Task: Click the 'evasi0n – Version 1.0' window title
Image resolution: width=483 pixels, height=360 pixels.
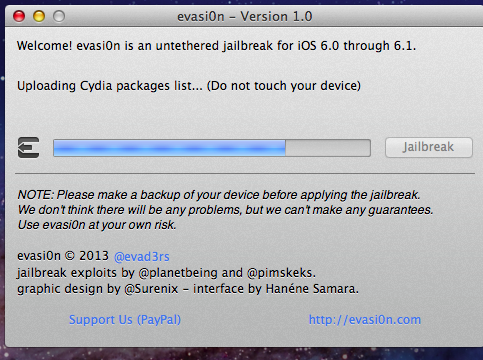Action: (245, 16)
